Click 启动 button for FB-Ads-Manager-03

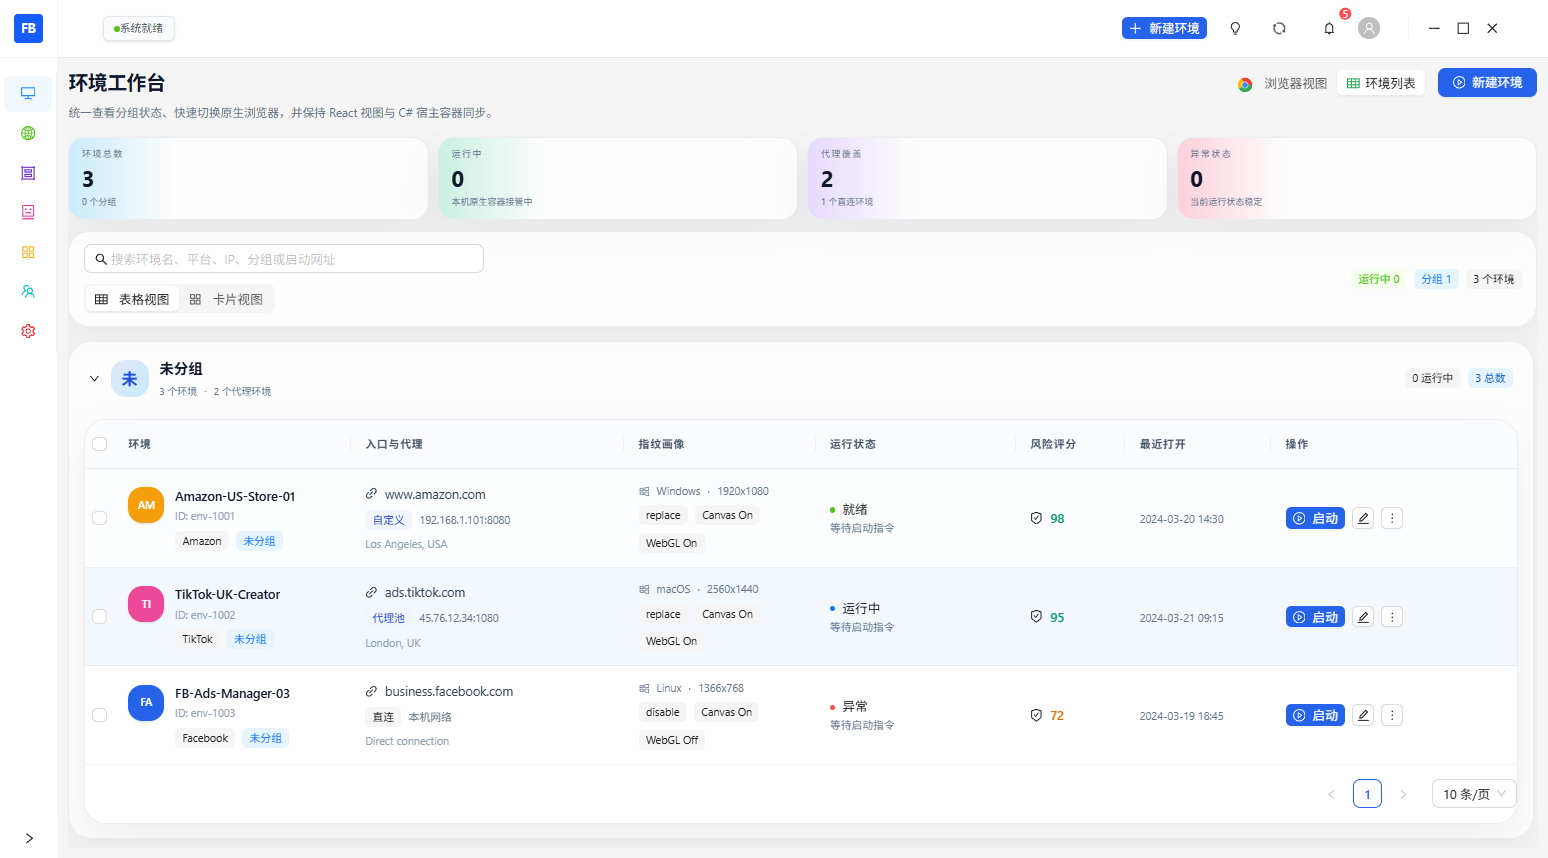pos(1315,715)
